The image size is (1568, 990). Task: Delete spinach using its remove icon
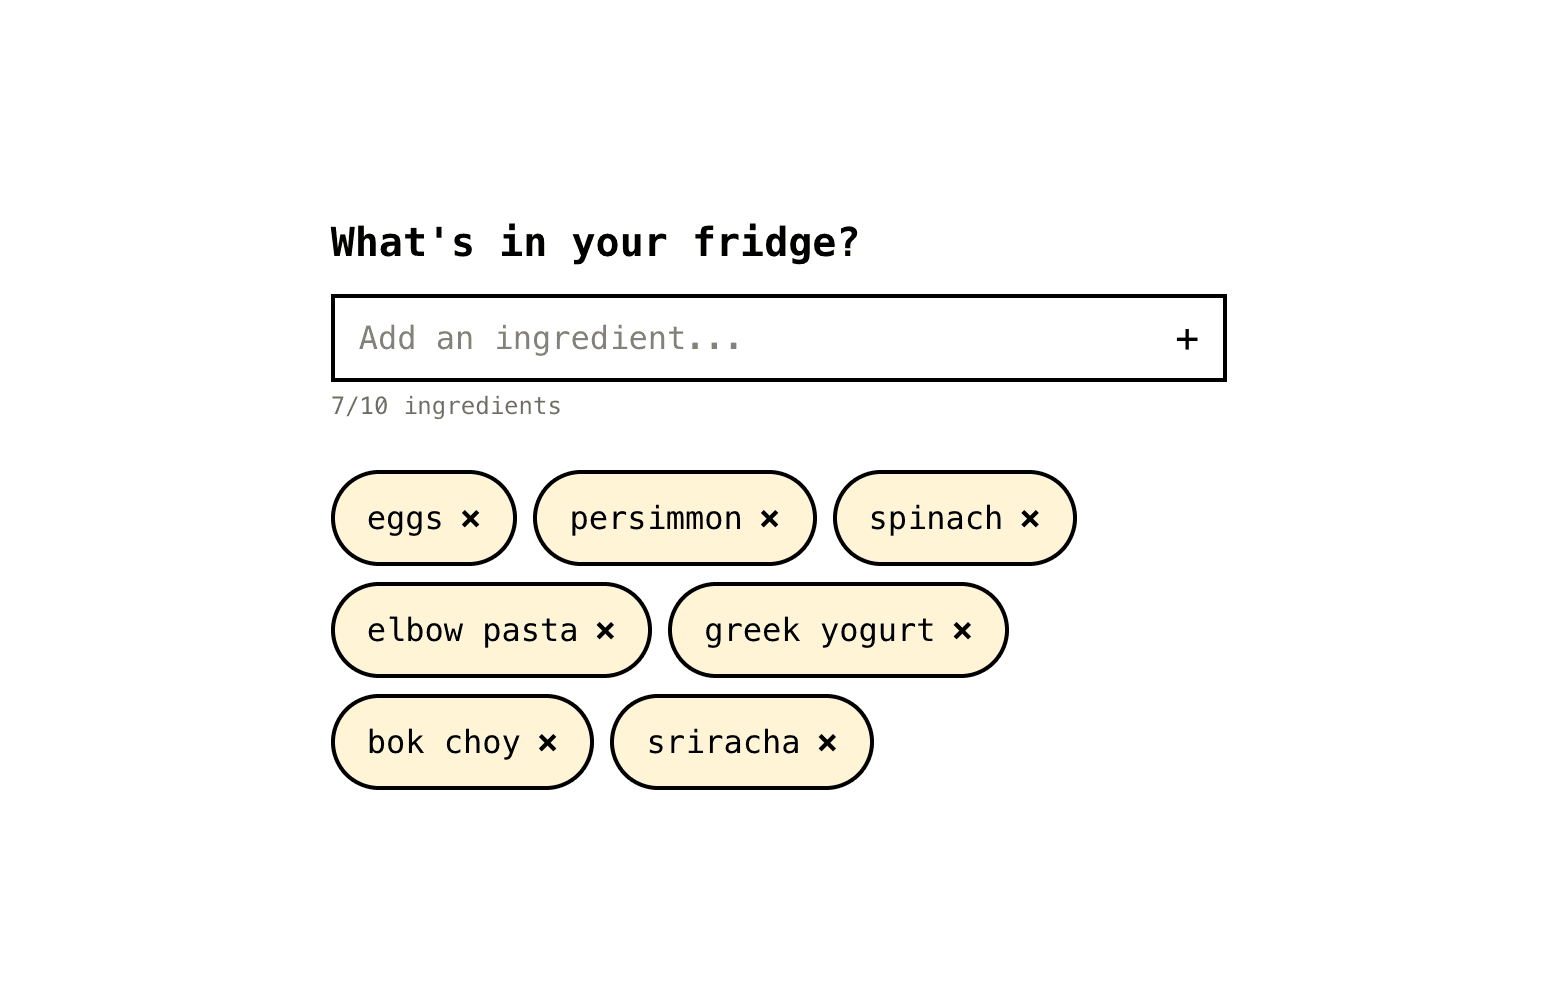pyautogui.click(x=1030, y=518)
